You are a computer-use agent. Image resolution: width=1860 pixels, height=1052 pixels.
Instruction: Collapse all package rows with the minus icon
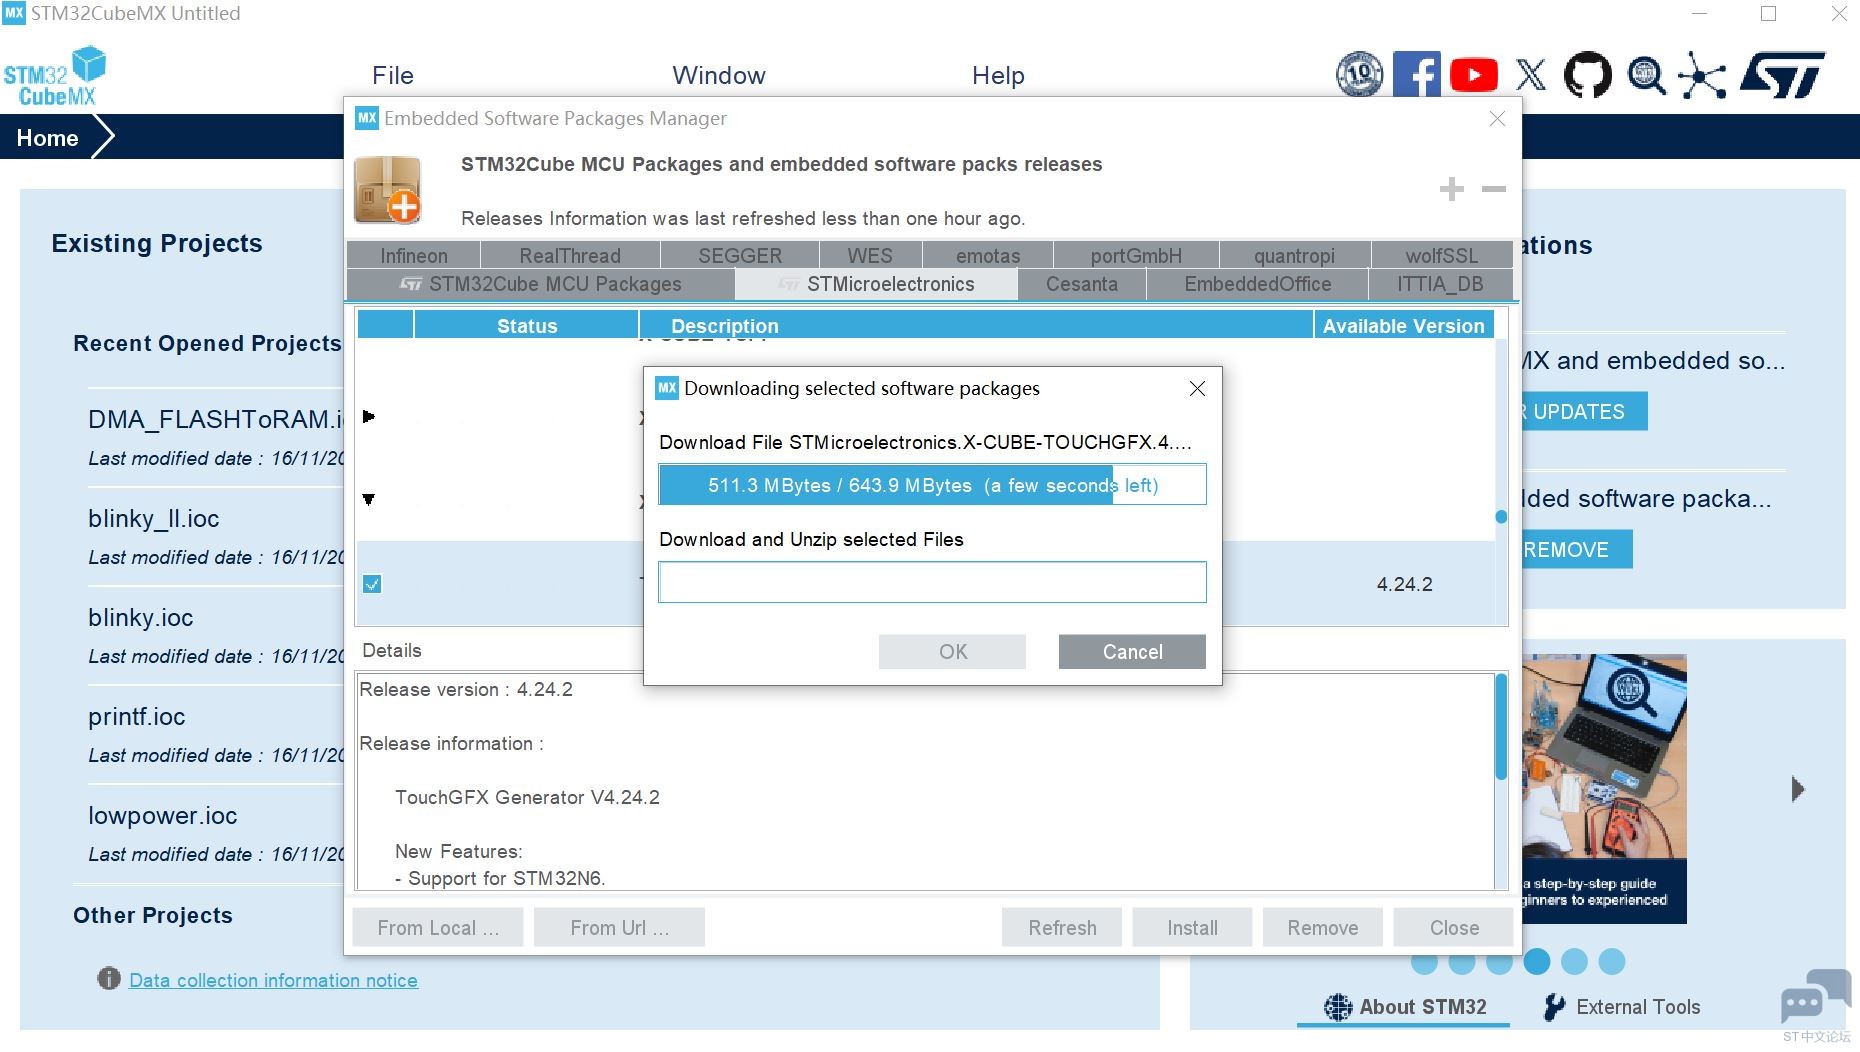pos(1494,189)
